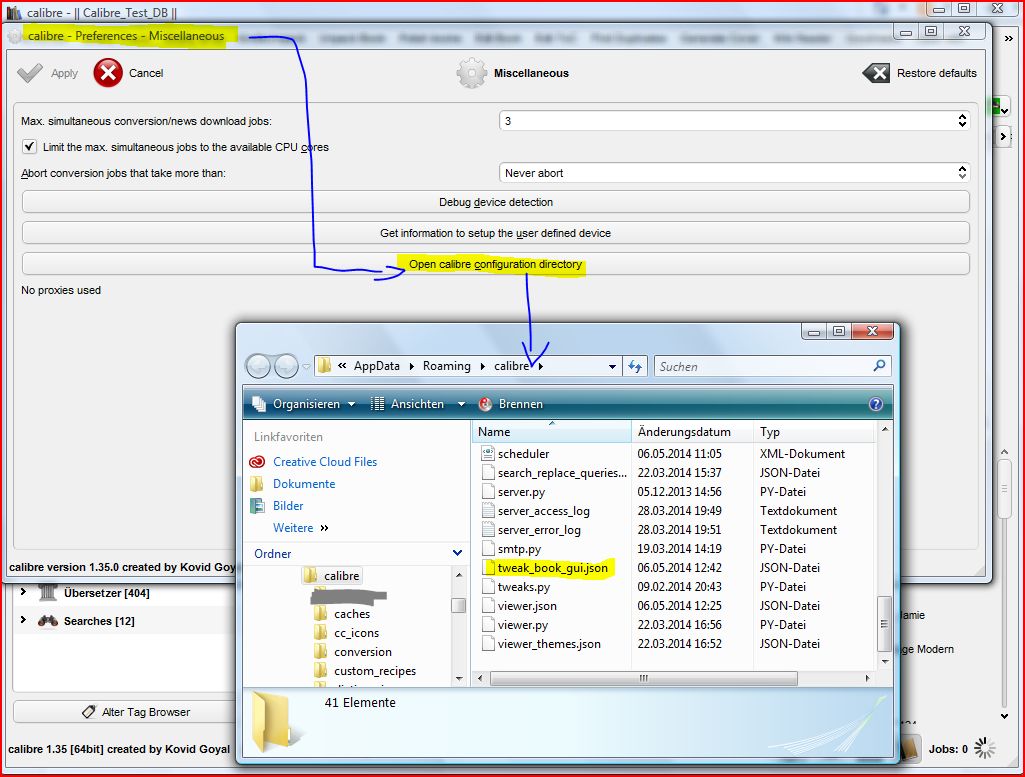
Task: Click the Explorer forward arrow button
Action: (x=286, y=366)
